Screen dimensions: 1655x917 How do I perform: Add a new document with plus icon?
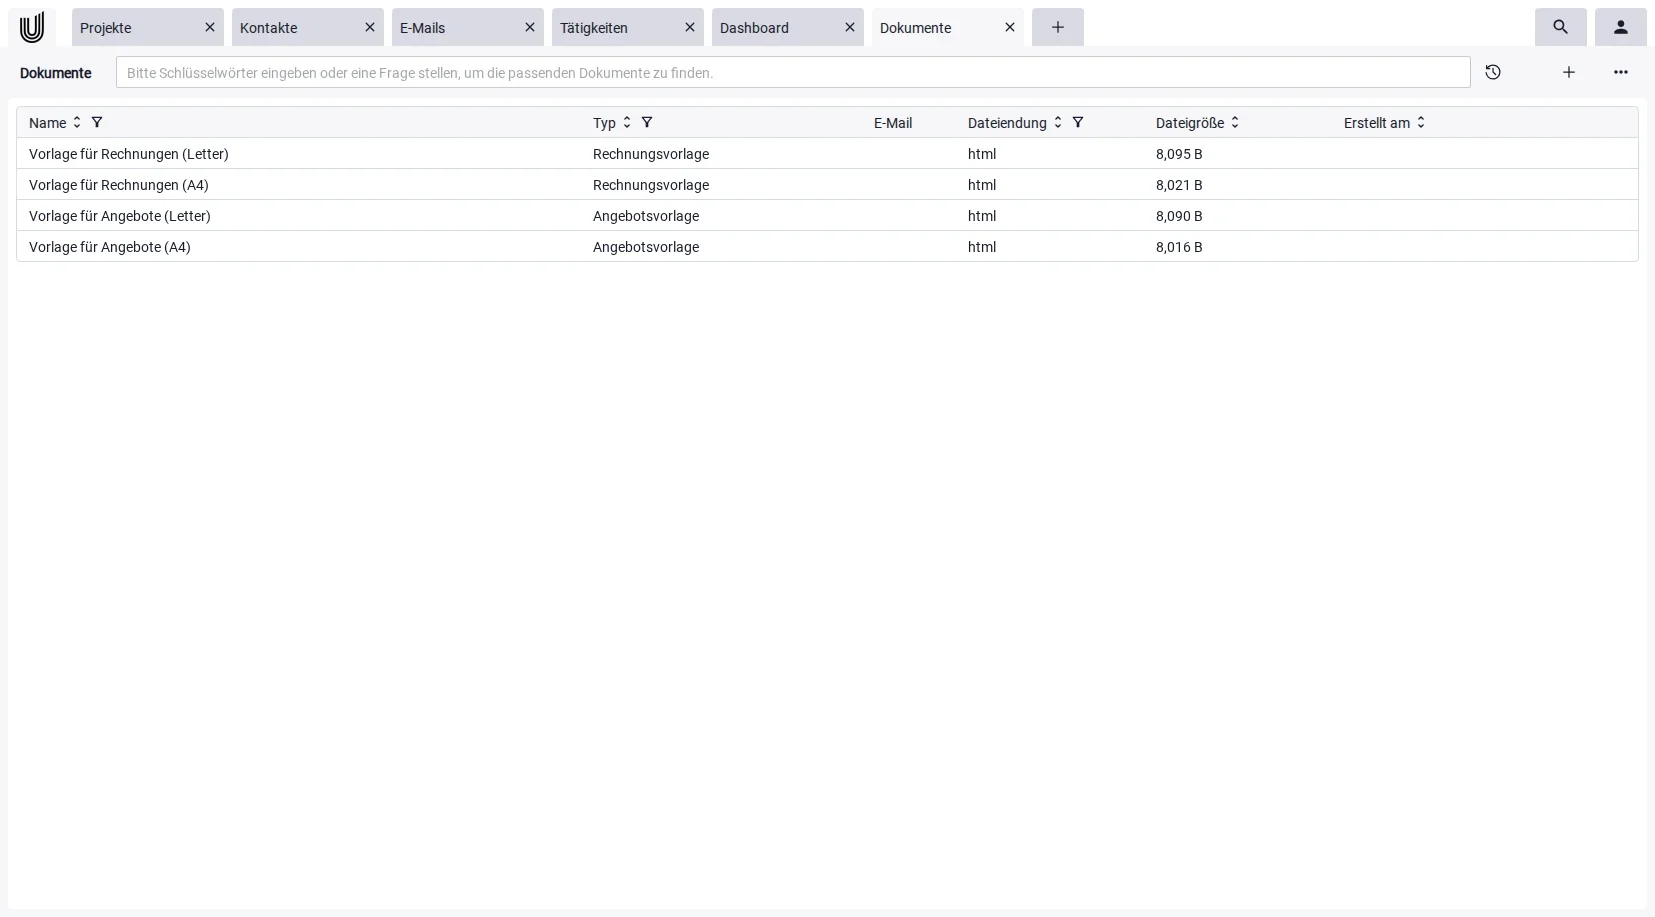pyautogui.click(x=1569, y=72)
